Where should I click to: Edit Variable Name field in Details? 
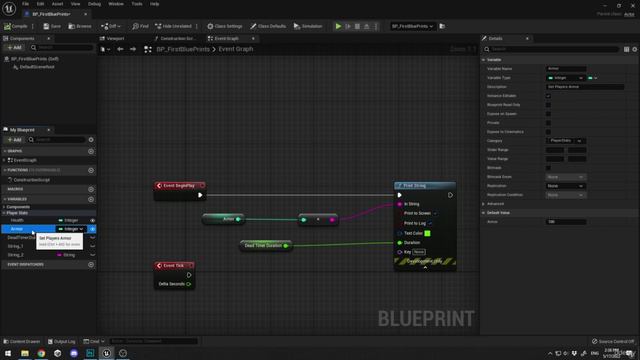pyautogui.click(x=566, y=69)
